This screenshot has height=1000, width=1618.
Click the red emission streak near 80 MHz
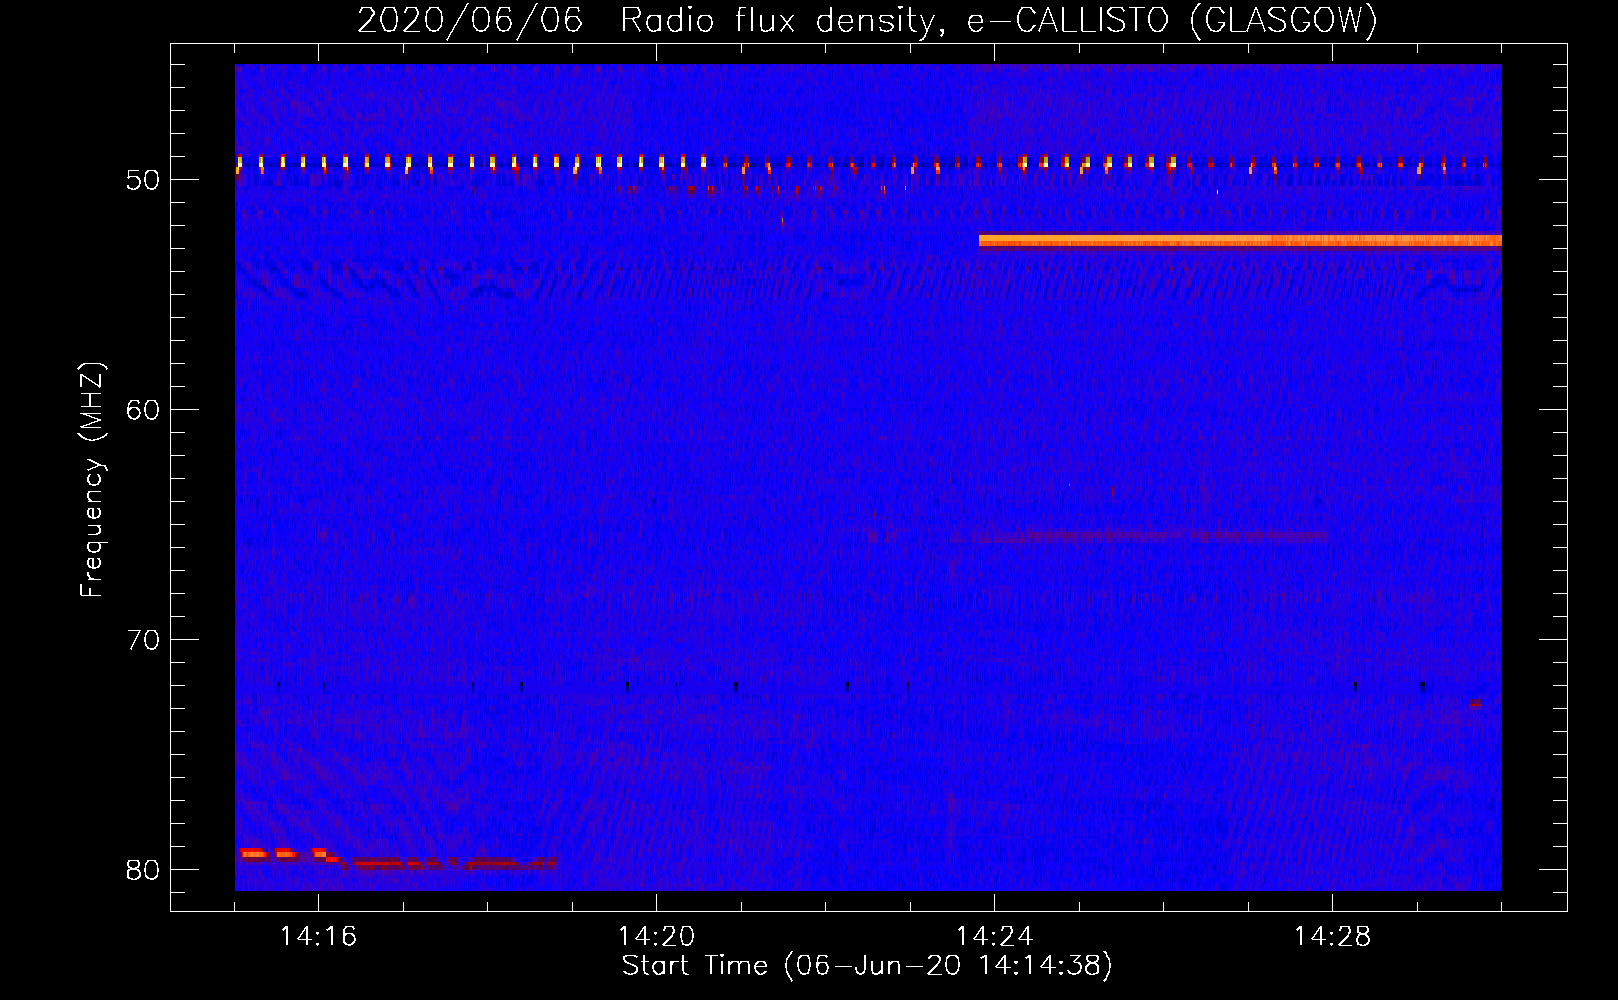tap(398, 858)
